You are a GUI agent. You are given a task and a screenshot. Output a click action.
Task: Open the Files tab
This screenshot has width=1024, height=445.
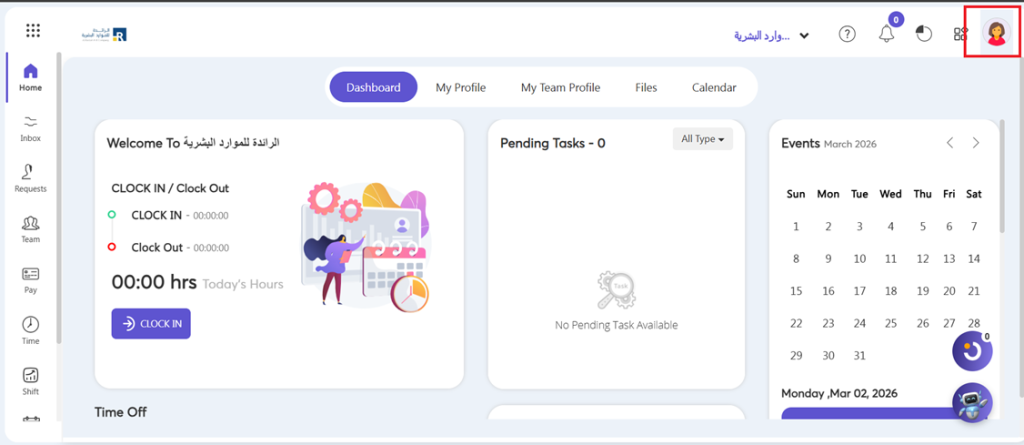click(x=646, y=88)
